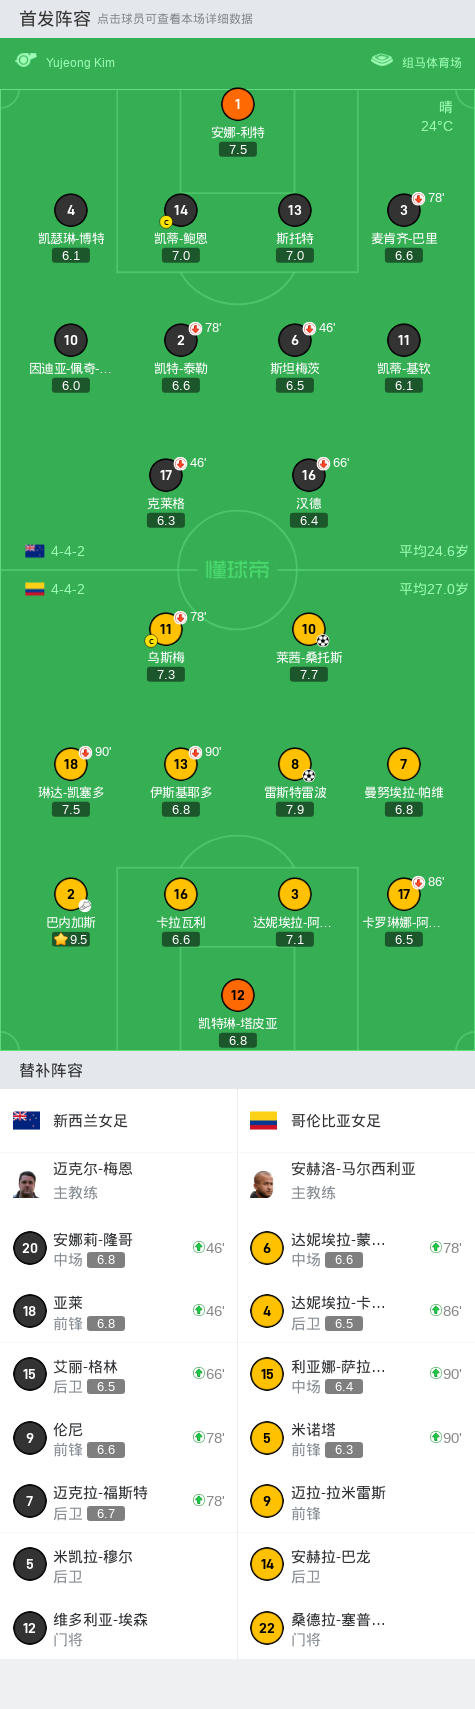The width and height of the screenshot is (475, 1709).
Task: View coach 迈克尔-梅恩 profile photo
Action: point(27,1181)
